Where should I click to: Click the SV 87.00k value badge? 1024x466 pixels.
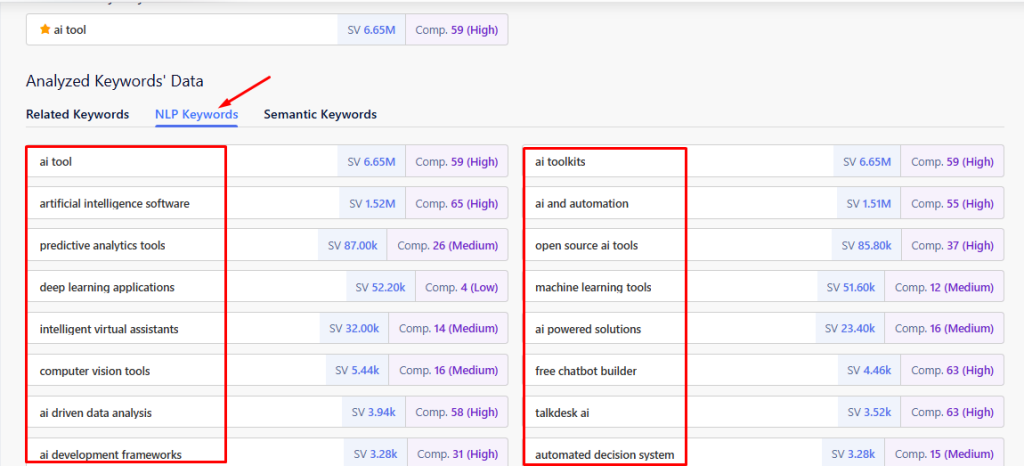pos(352,245)
